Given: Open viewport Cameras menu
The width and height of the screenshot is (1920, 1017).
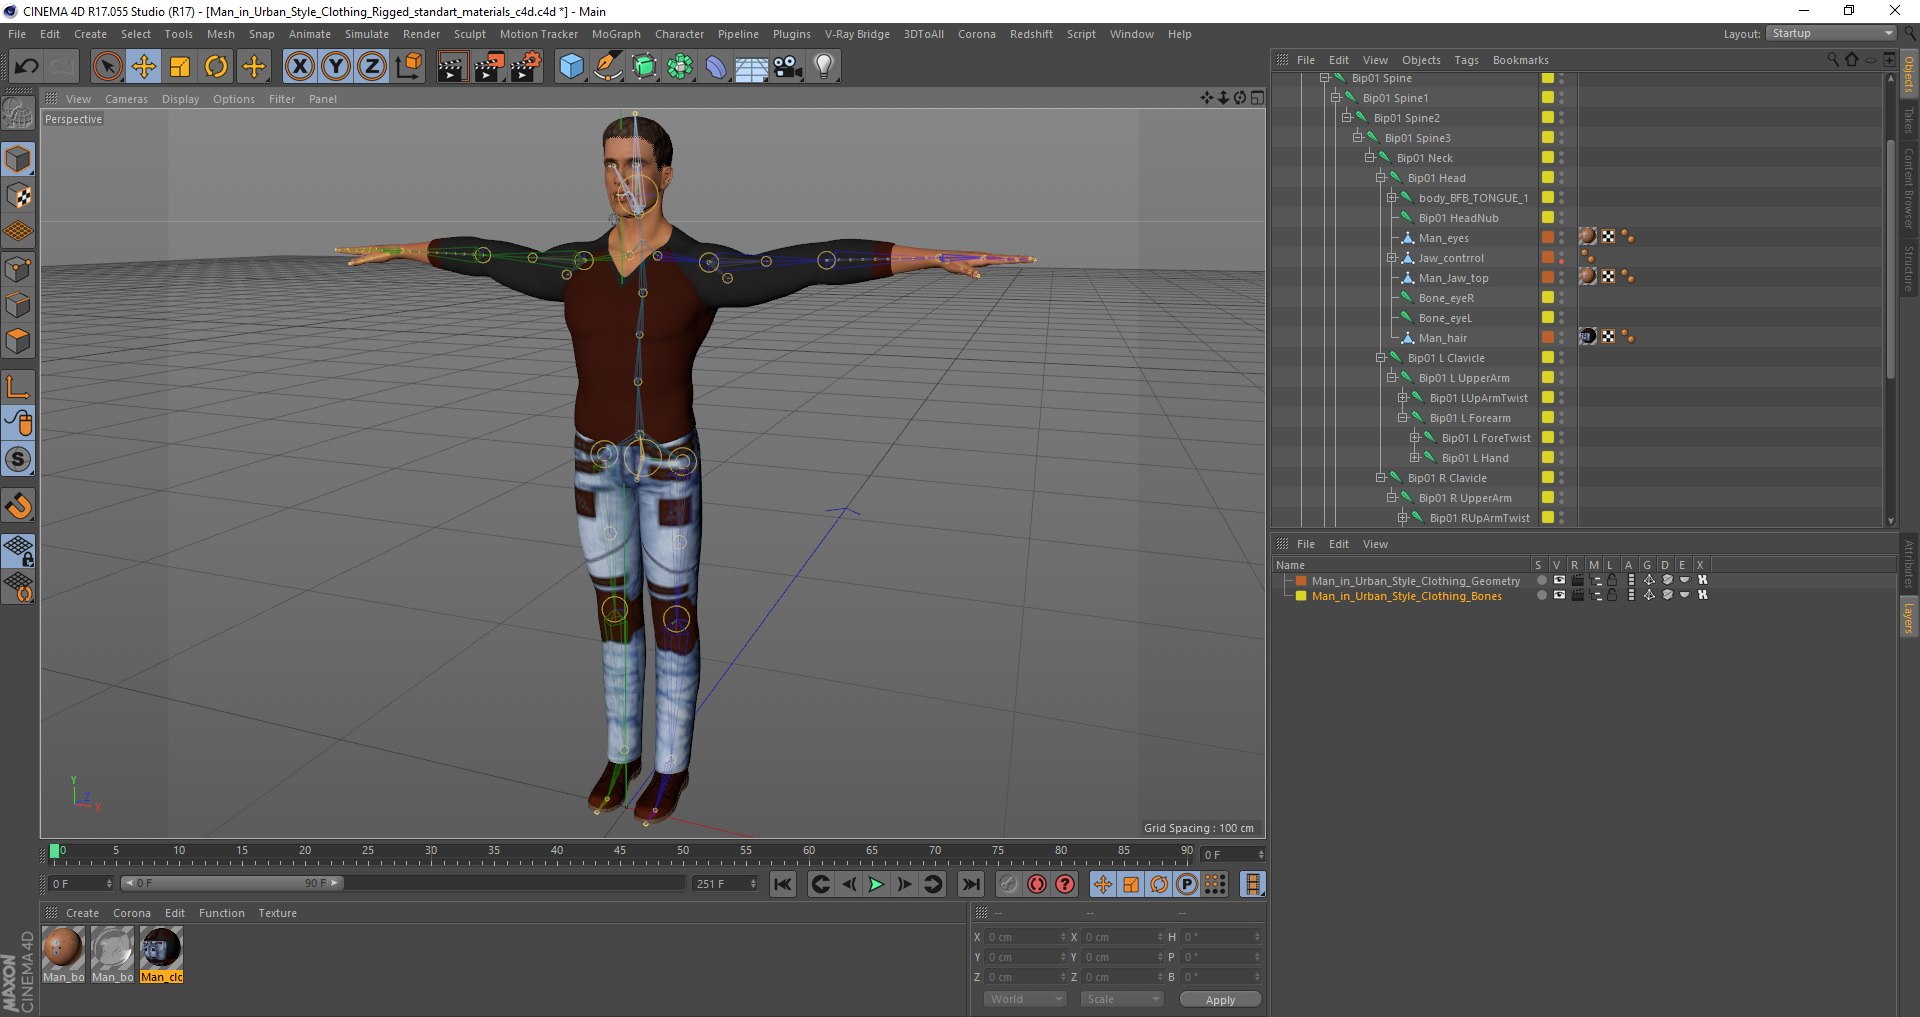Looking at the screenshot, I should tap(126, 99).
